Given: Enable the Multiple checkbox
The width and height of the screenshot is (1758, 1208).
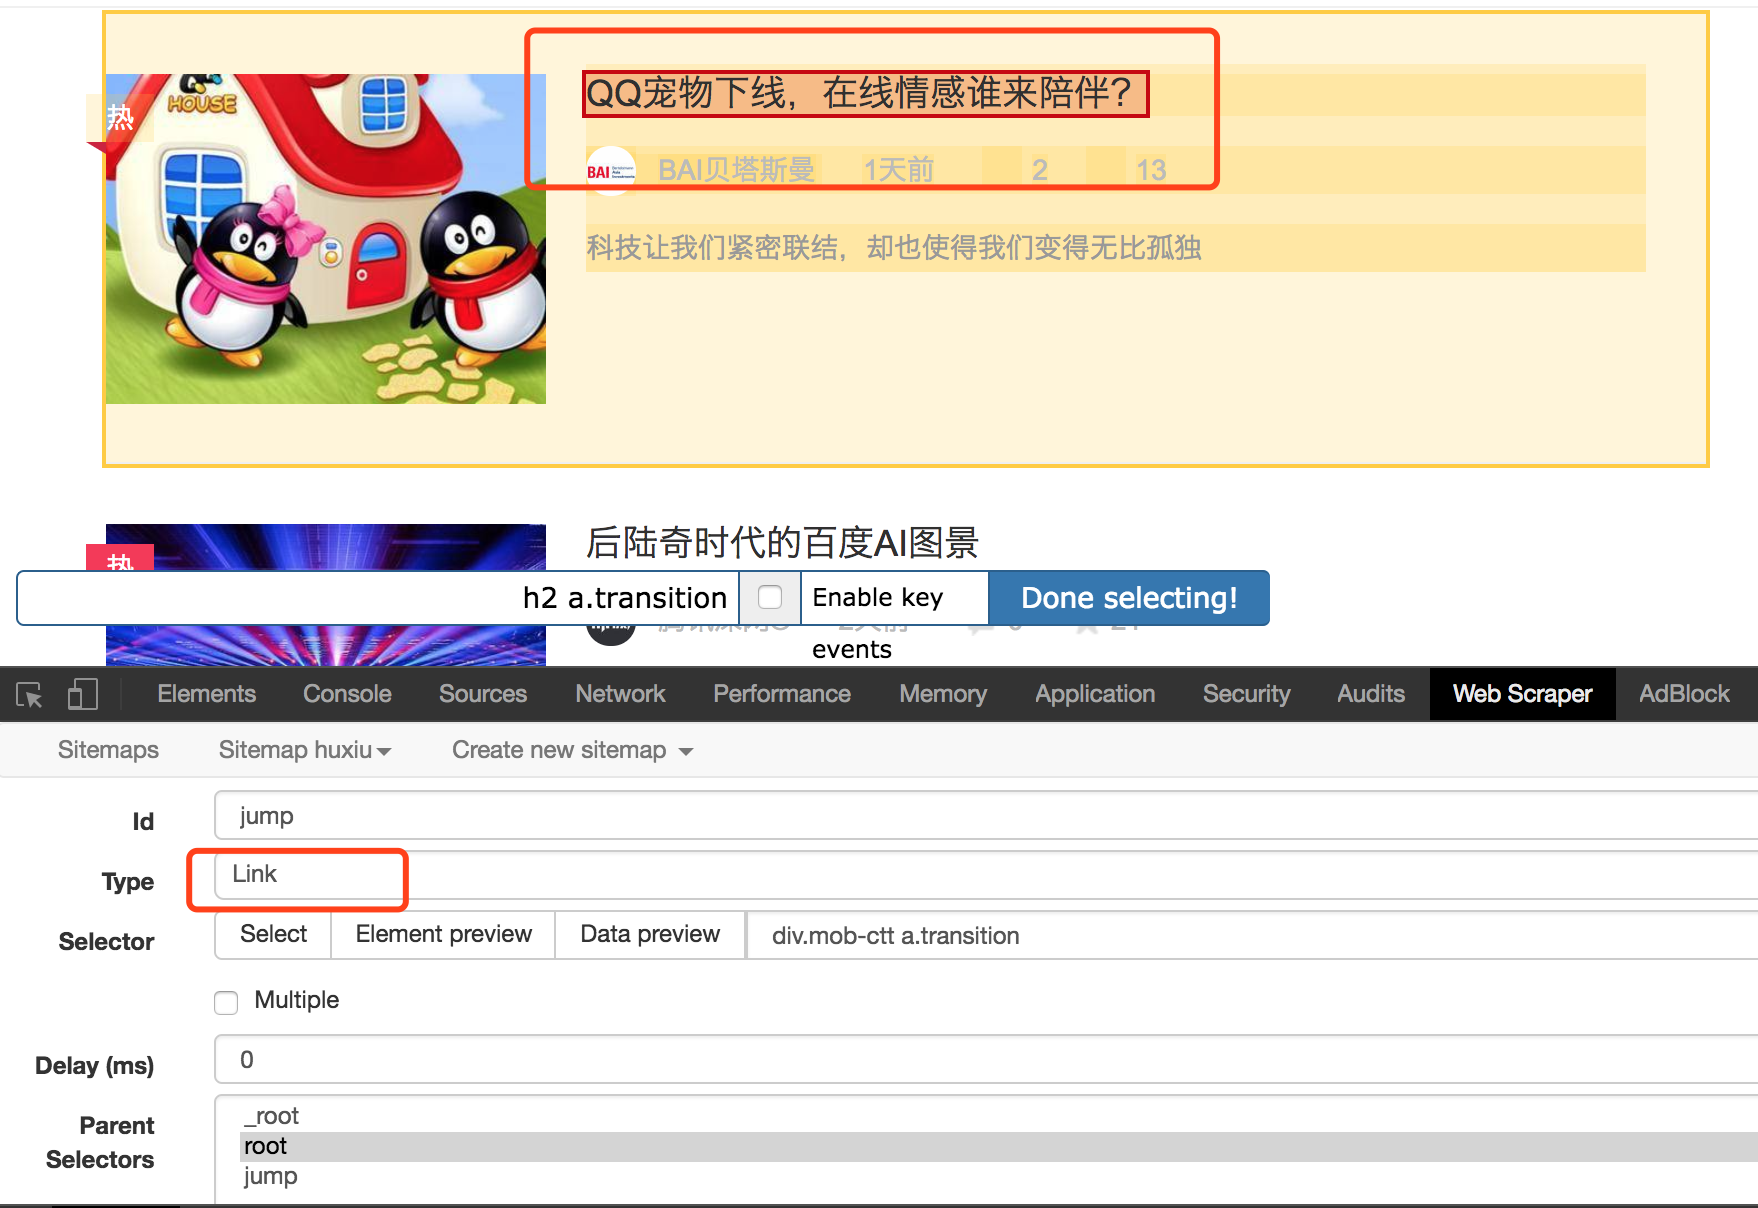Looking at the screenshot, I should [226, 1002].
